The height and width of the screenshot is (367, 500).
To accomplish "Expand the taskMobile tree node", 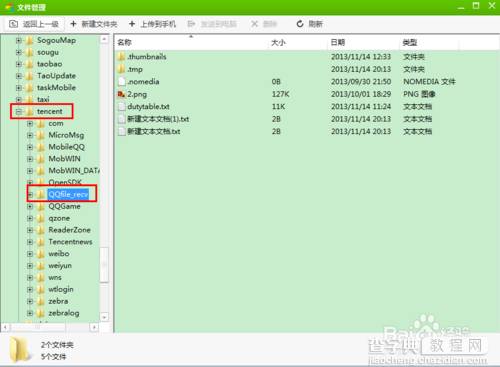I will click(19, 88).
